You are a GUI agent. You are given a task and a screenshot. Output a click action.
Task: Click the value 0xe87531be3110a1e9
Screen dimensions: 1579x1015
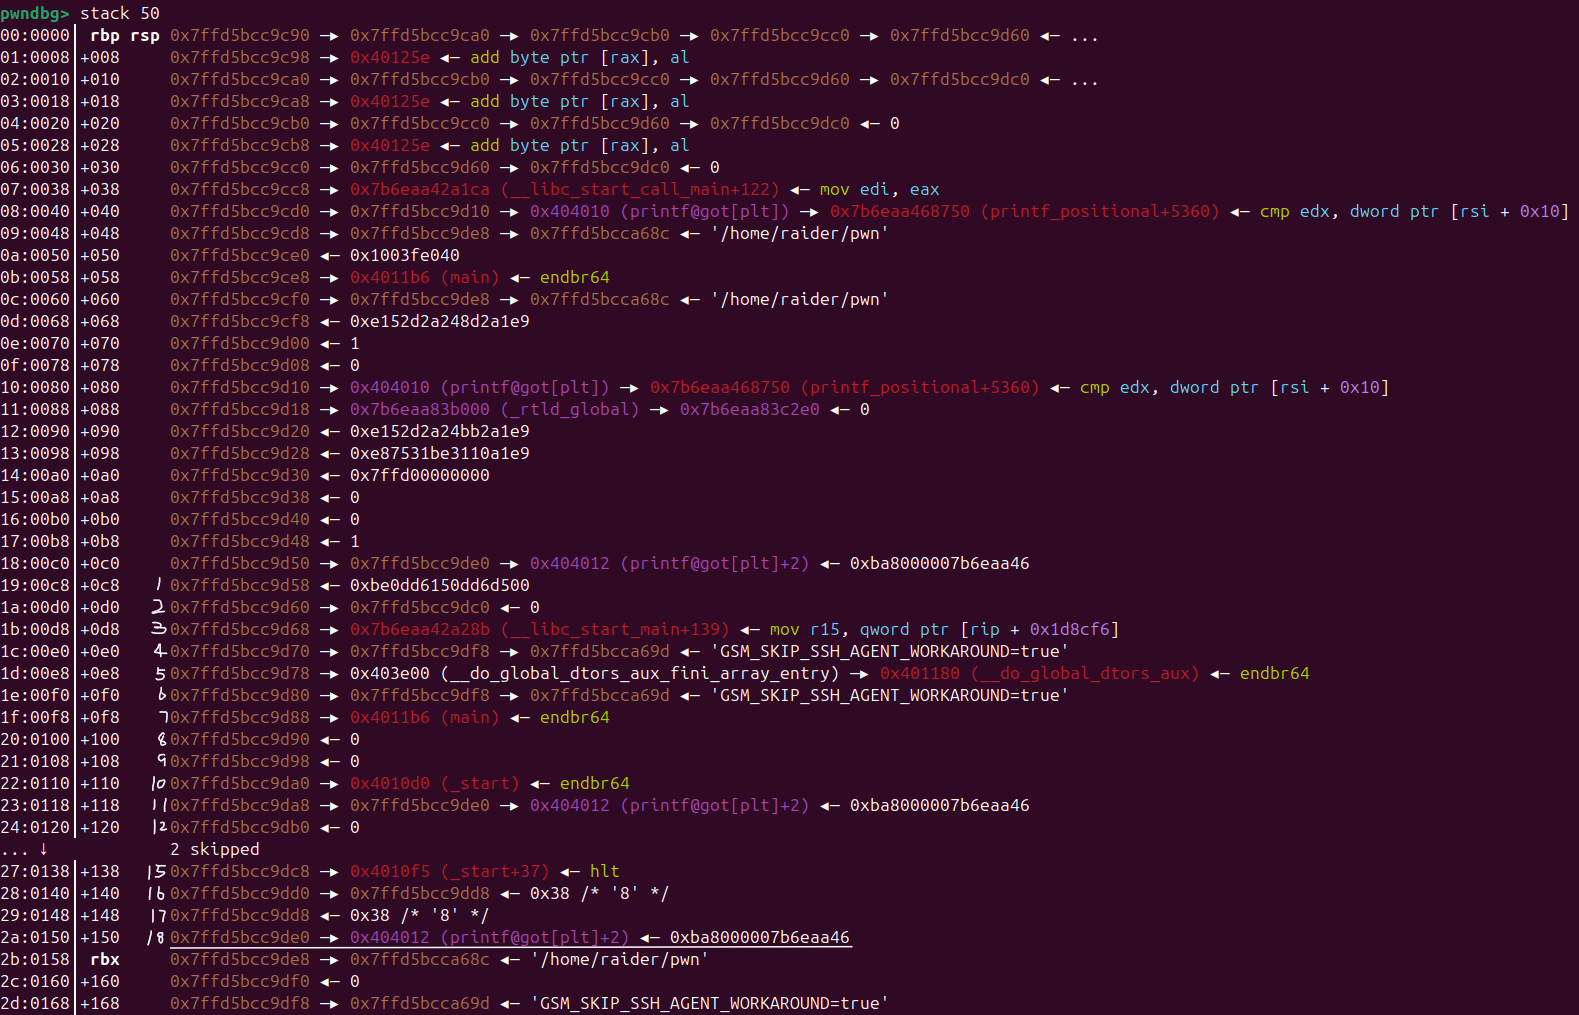coord(439,453)
